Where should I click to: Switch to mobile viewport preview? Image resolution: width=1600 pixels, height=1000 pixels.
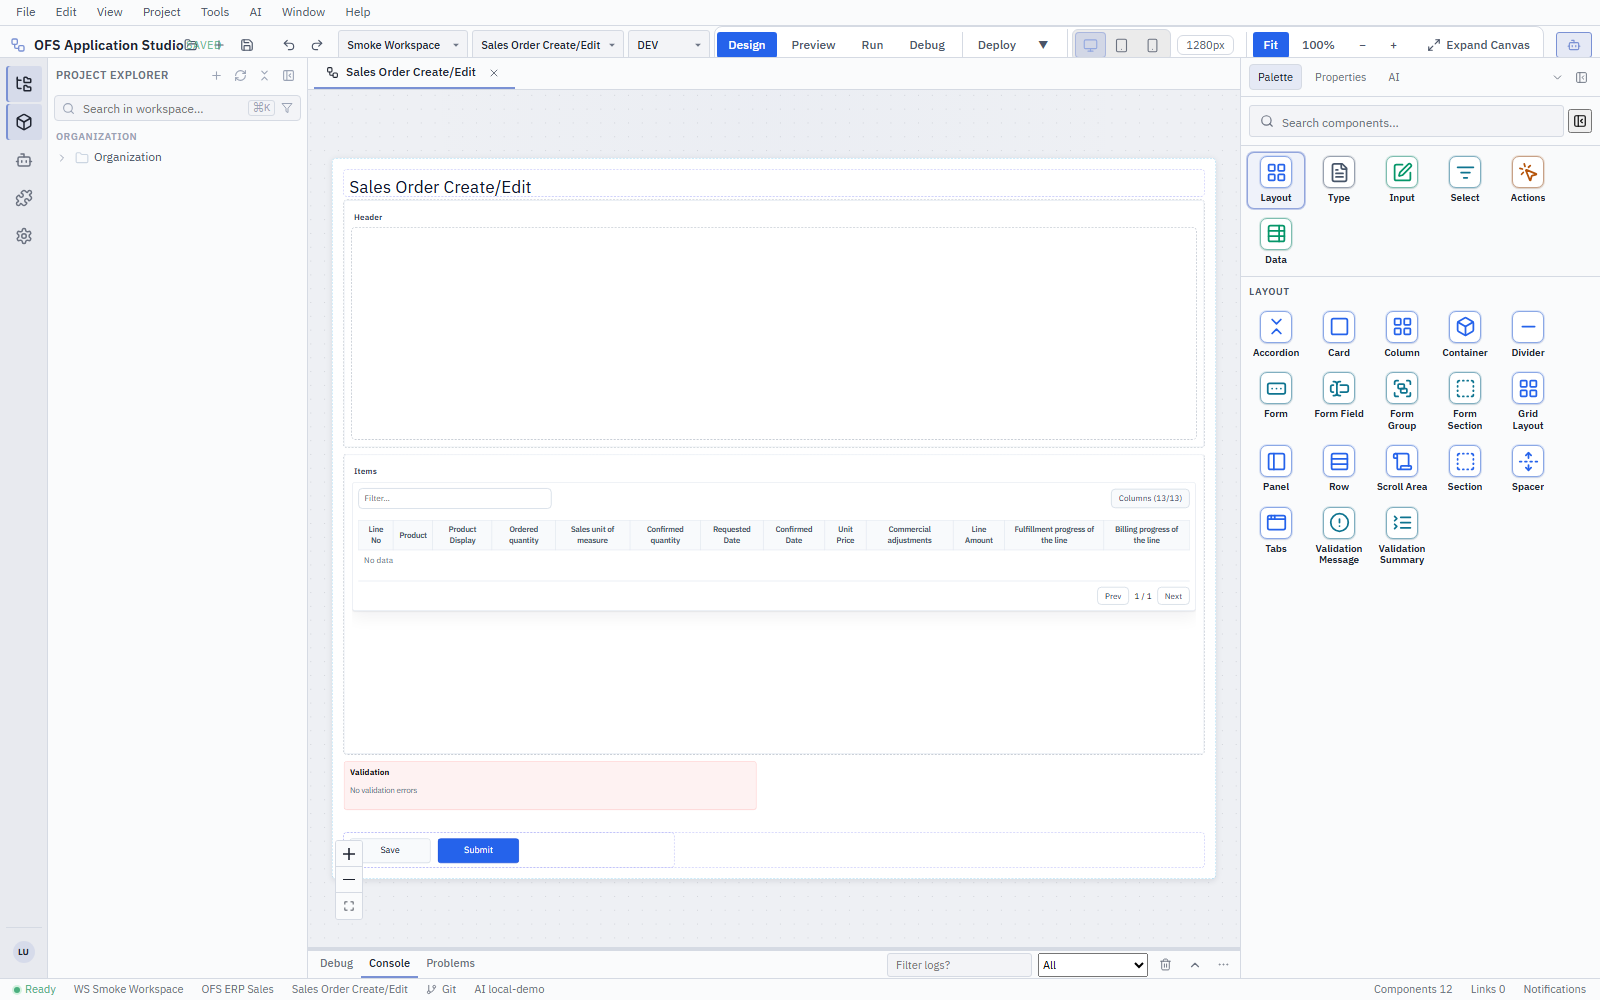tap(1152, 45)
